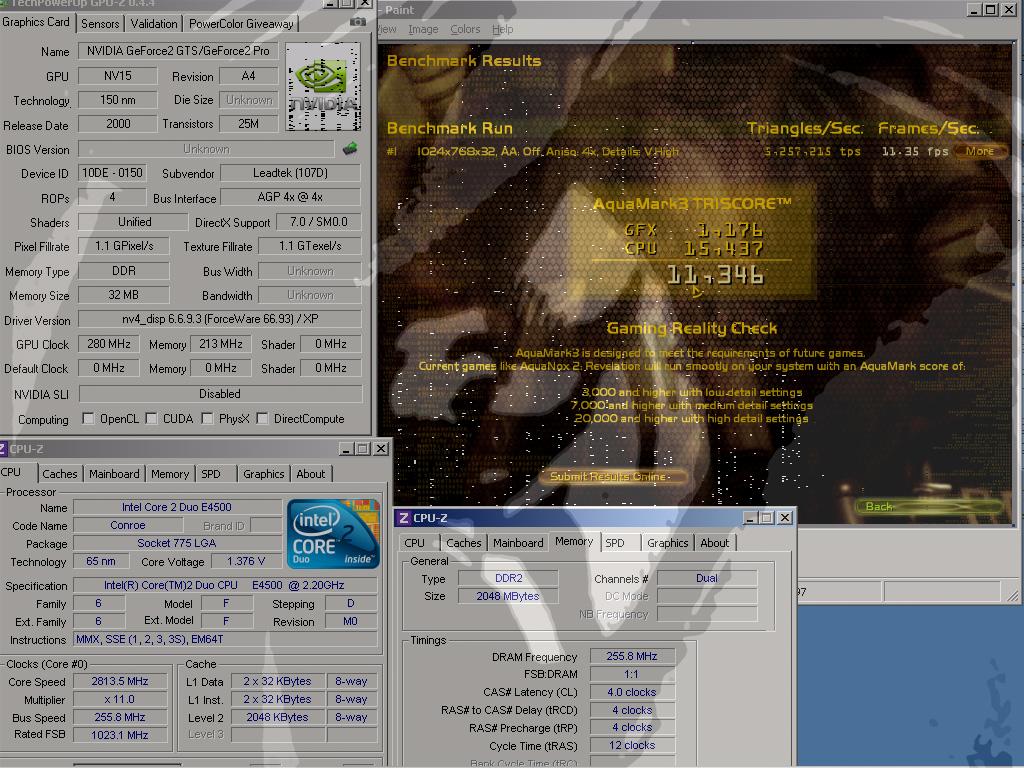Toggle the CUDA checkbox
Screen dimensions: 1024x768
152,419
